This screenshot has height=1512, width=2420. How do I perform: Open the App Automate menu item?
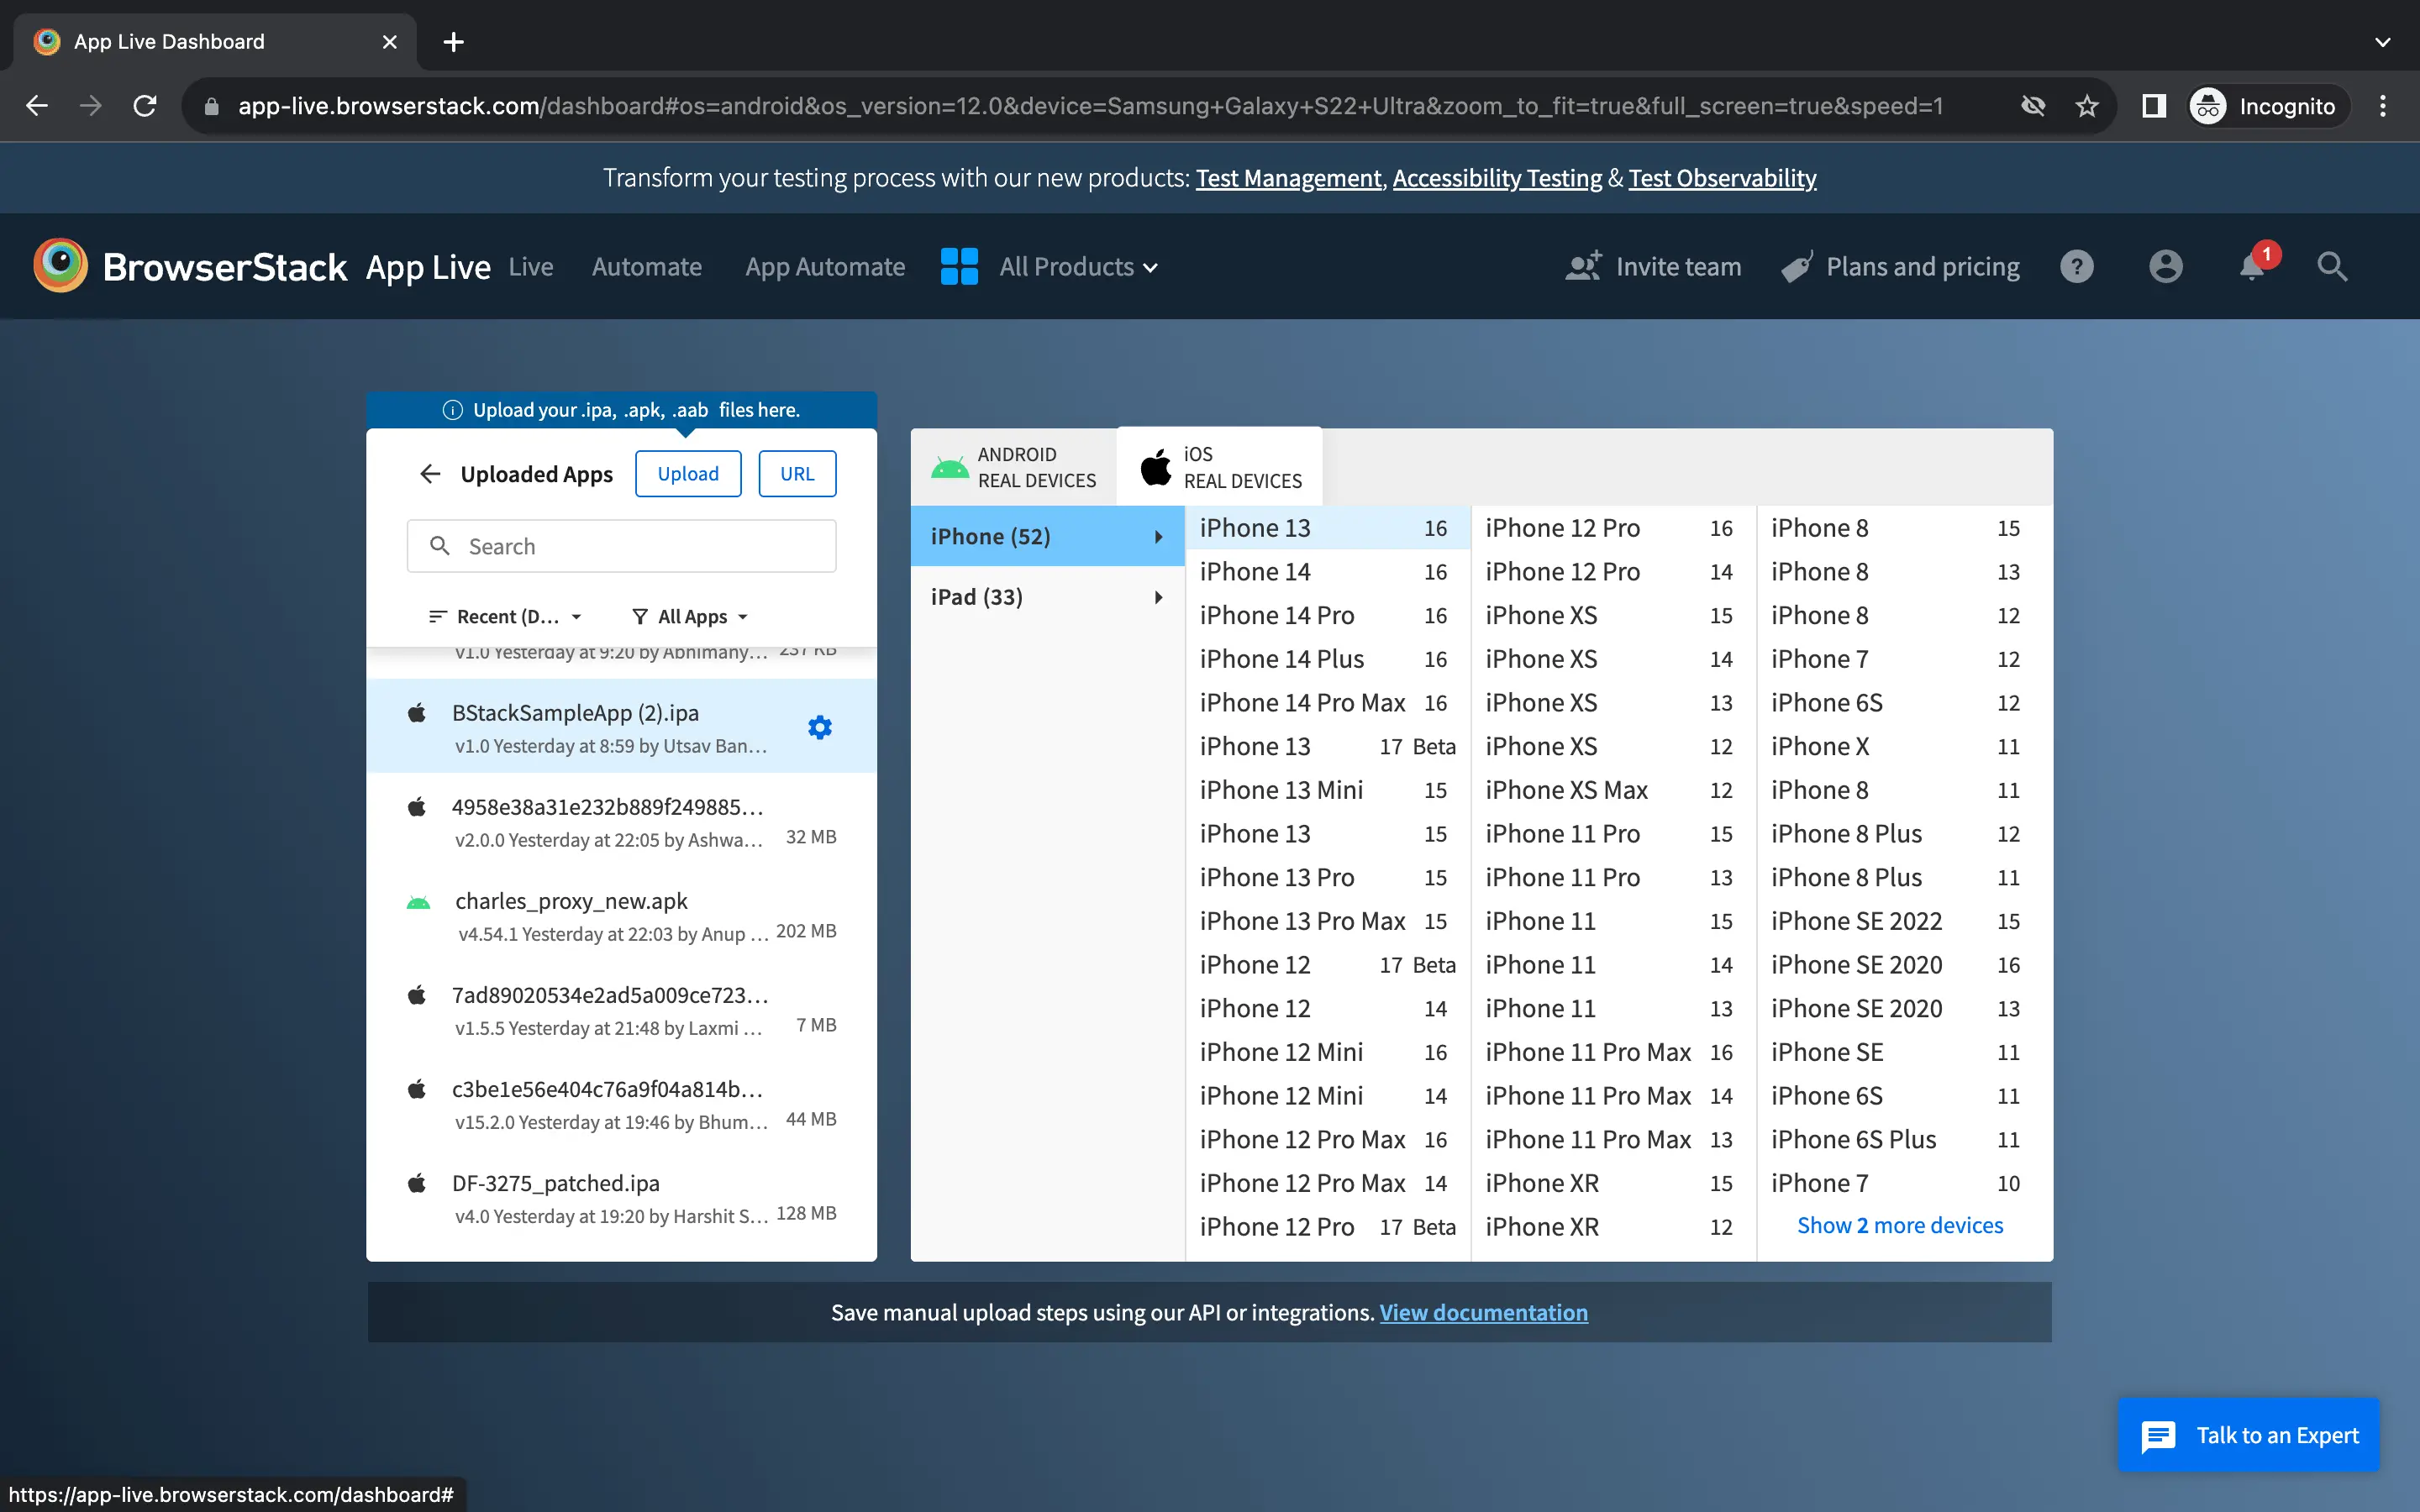click(824, 267)
